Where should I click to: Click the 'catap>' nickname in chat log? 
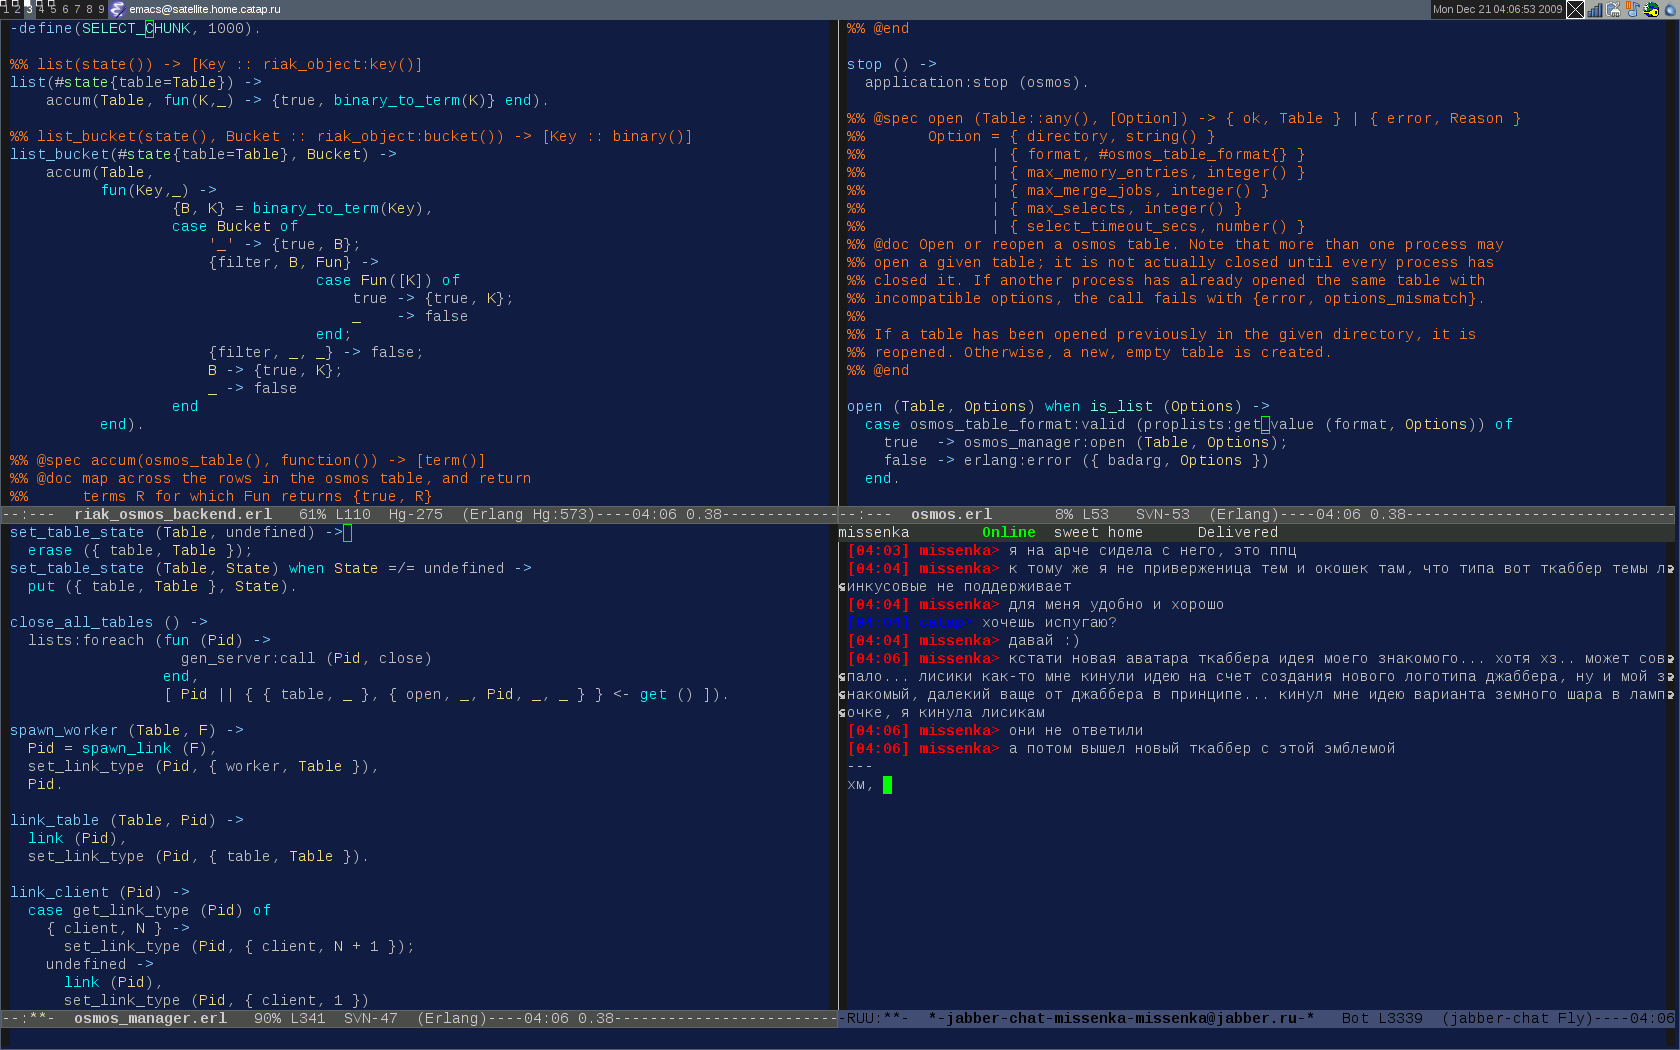945,622
